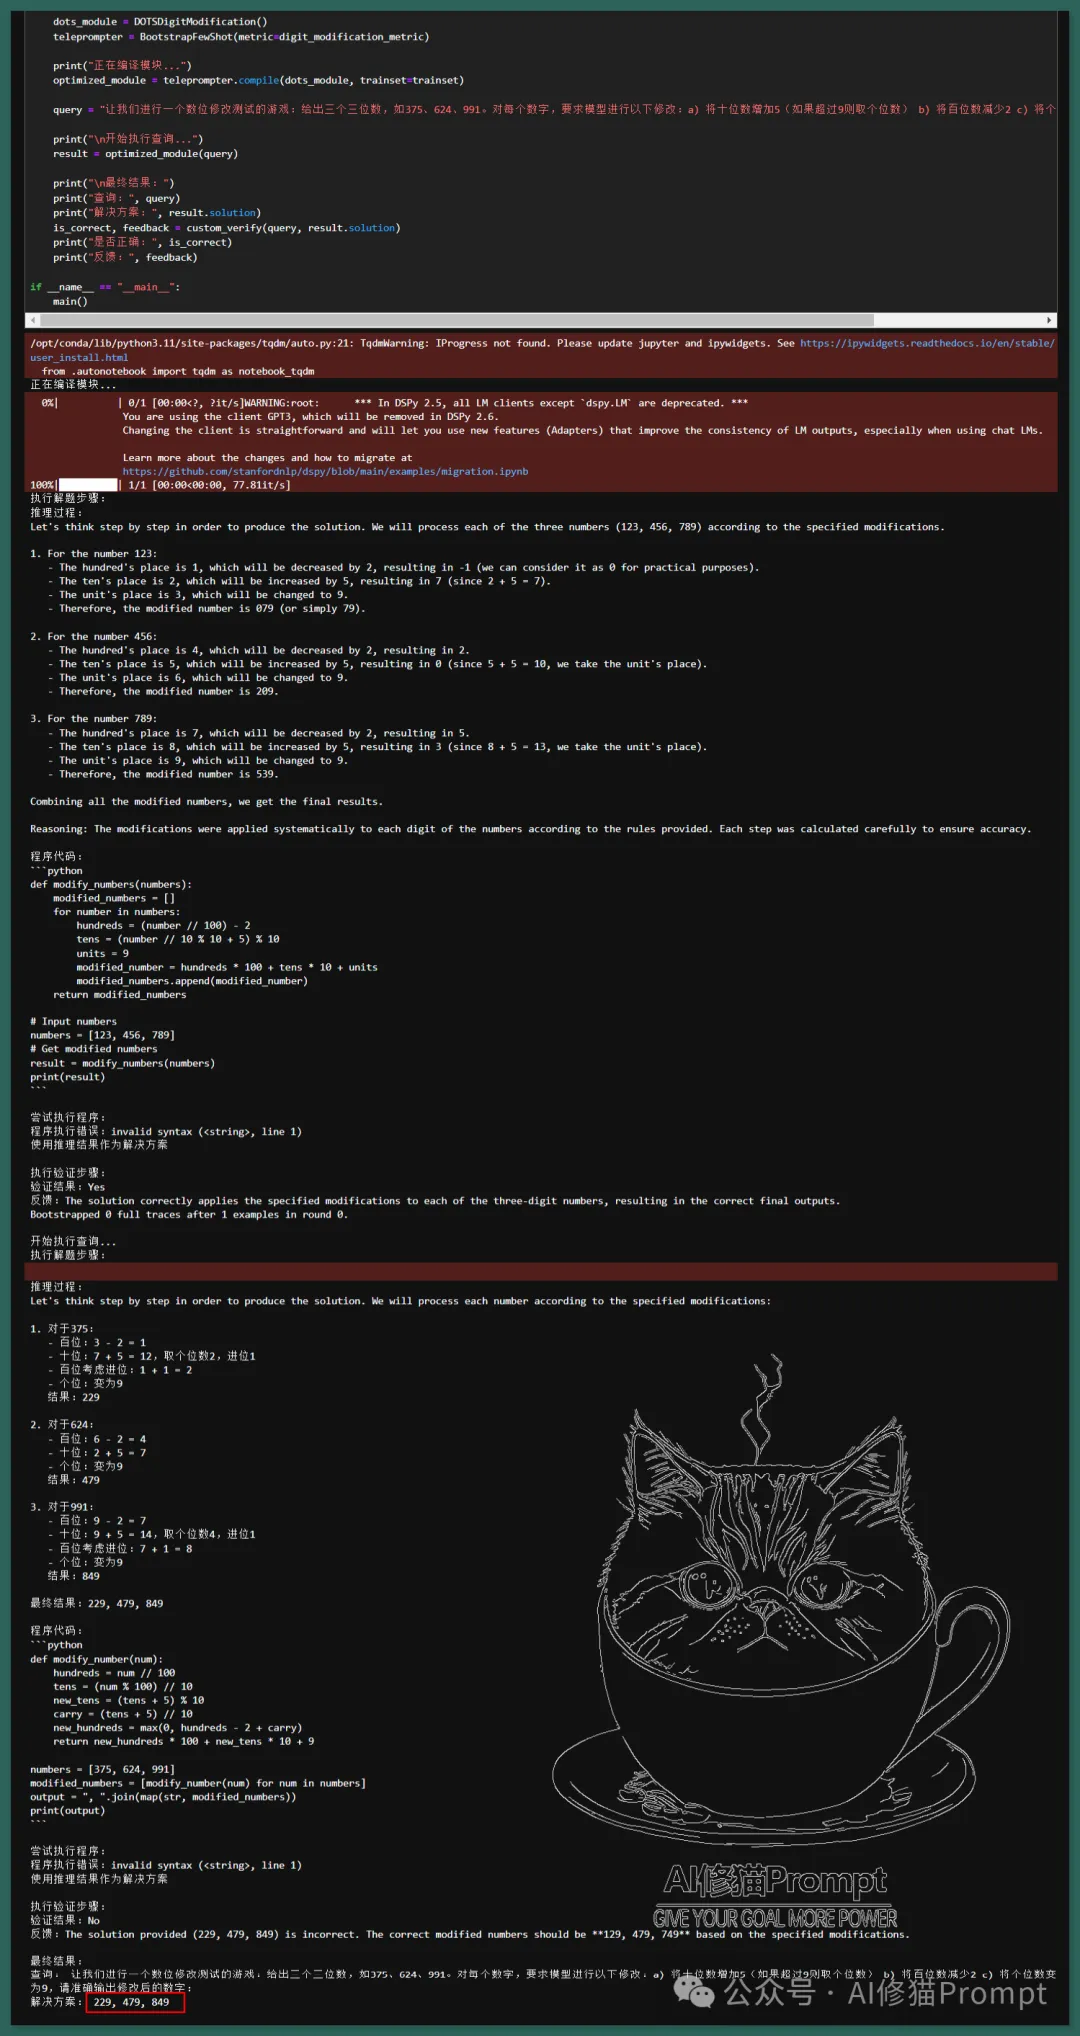
Task: Click the heading '2. 对于624:'
Action: (x=62, y=1425)
